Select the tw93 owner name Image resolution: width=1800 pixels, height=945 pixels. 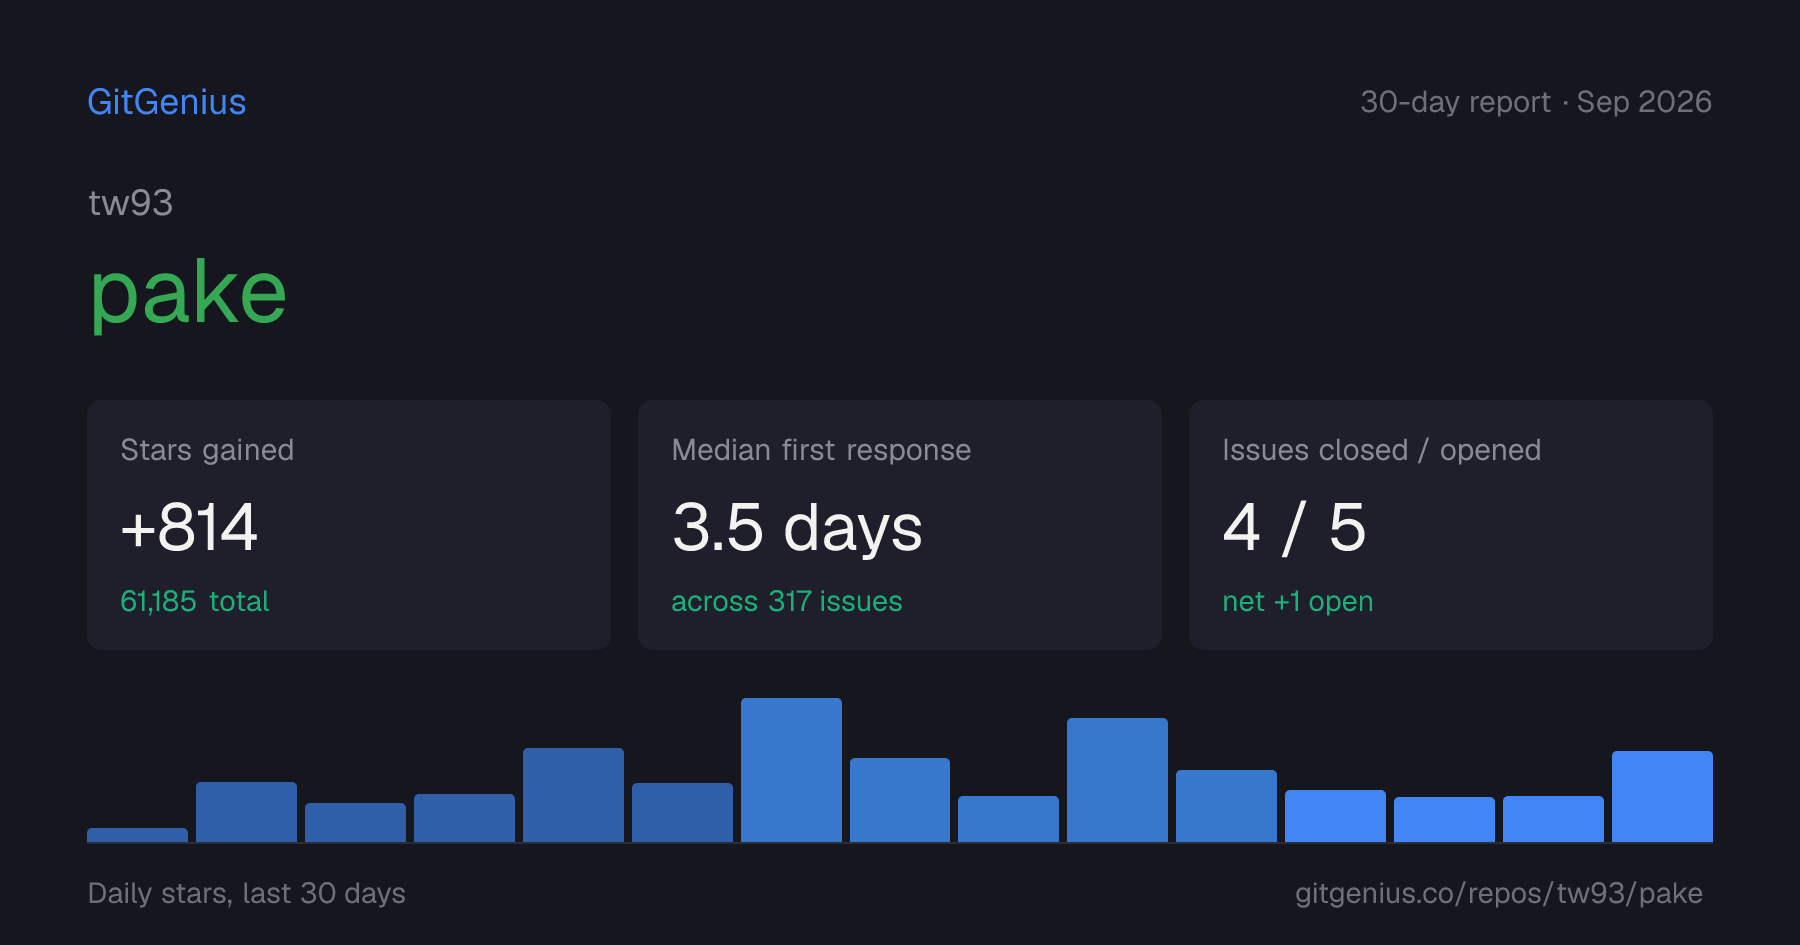pyautogui.click(x=130, y=203)
